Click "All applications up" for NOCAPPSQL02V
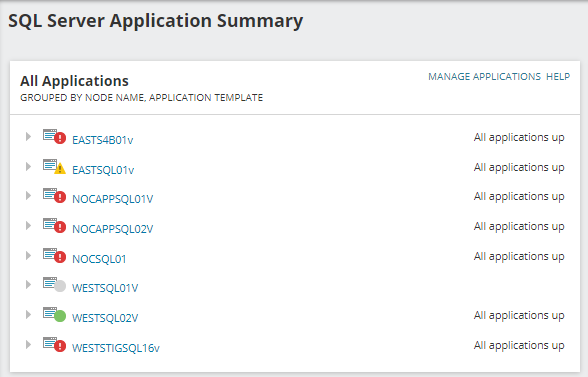588x377 pixels. [519, 227]
